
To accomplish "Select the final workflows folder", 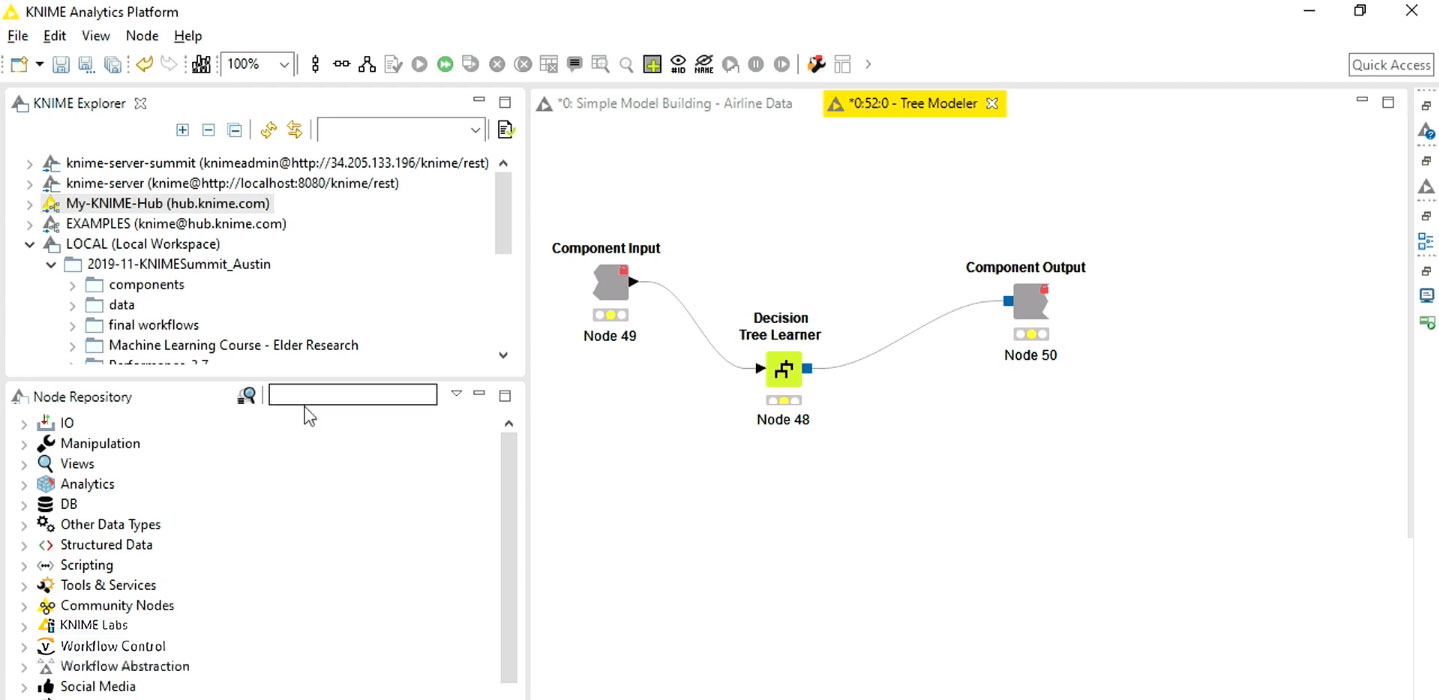I will click(x=154, y=325).
